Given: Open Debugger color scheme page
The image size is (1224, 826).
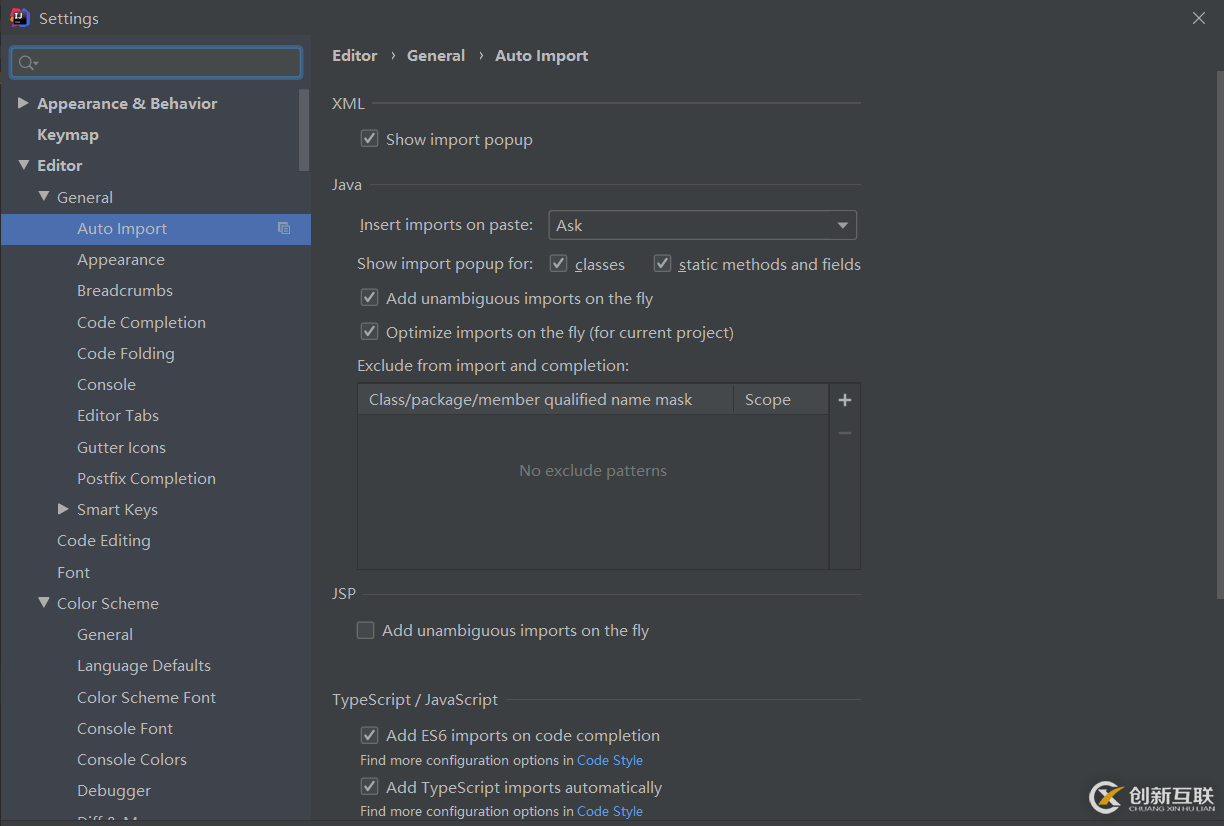Looking at the screenshot, I should click(x=114, y=790).
